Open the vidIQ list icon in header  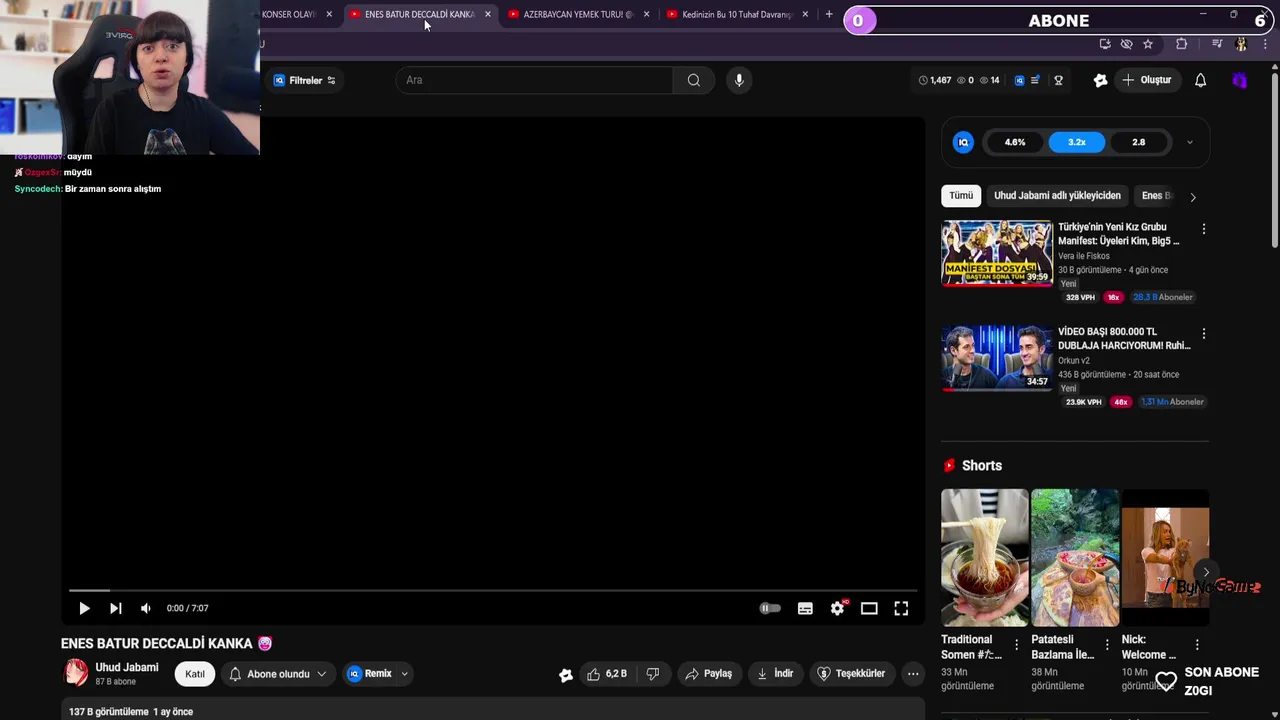[1035, 80]
